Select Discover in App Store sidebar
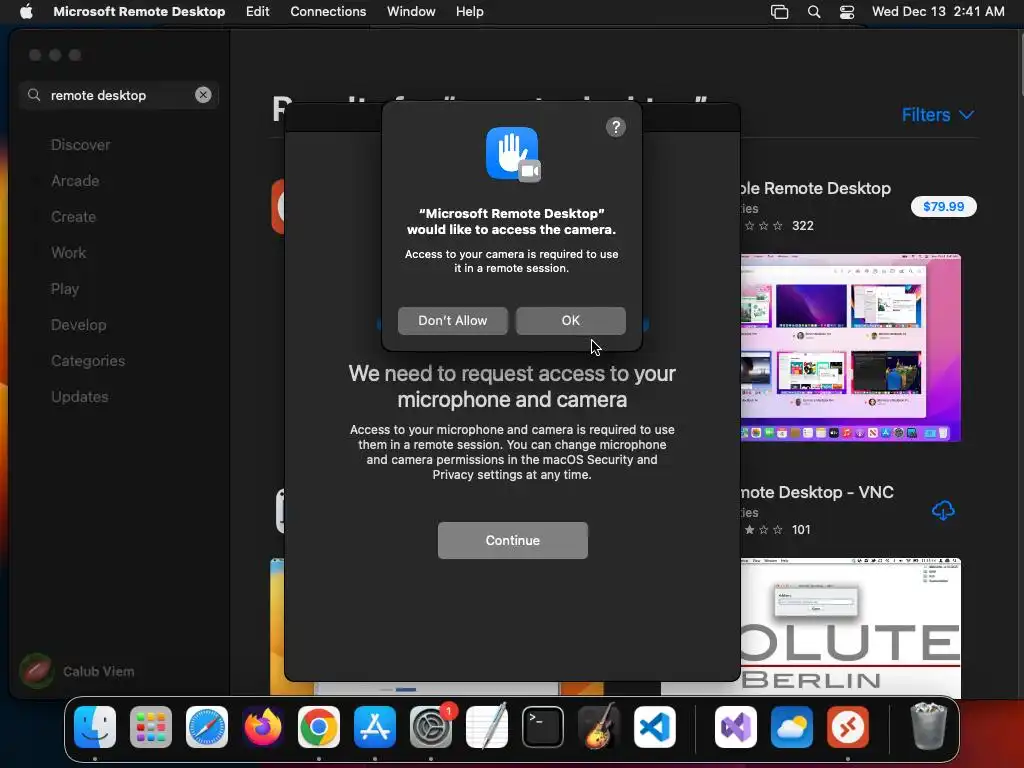Image resolution: width=1024 pixels, height=768 pixels. [80, 145]
